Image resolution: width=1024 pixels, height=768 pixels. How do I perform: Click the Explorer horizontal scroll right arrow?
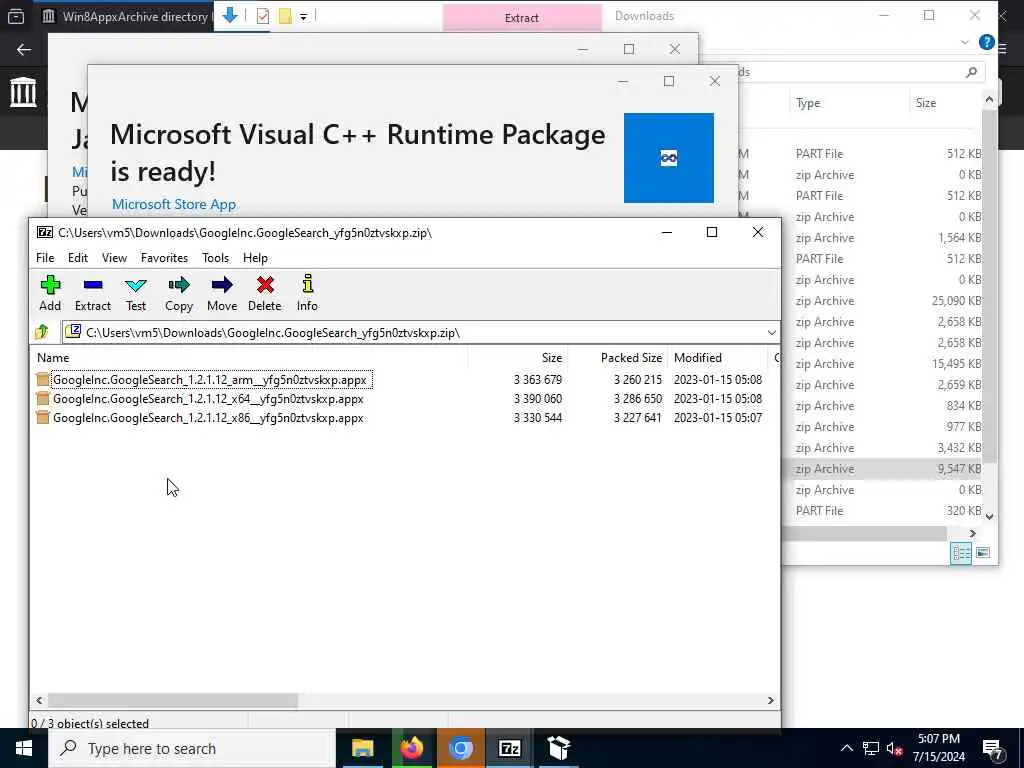click(972, 534)
